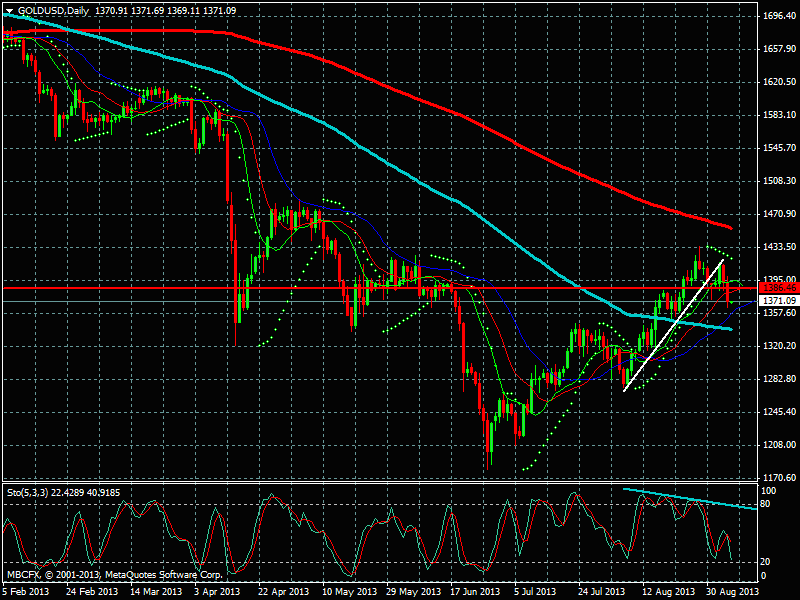The width and height of the screenshot is (800, 600).
Task: Click the stochastic level 80 label
Action: [766, 505]
